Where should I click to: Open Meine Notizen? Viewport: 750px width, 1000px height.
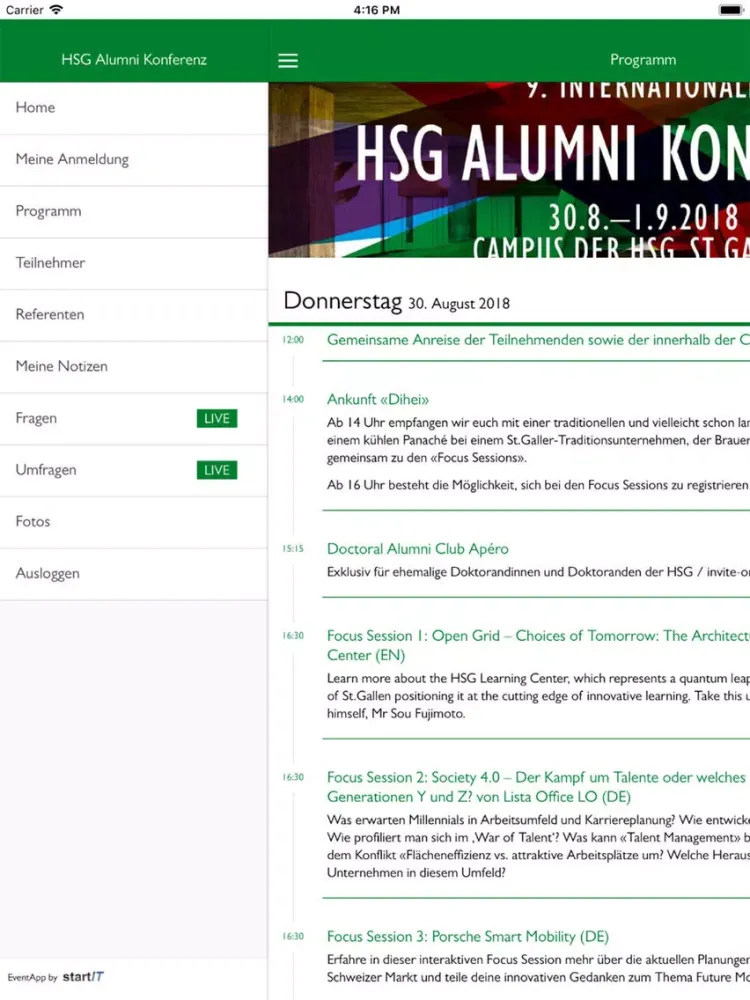[134, 367]
